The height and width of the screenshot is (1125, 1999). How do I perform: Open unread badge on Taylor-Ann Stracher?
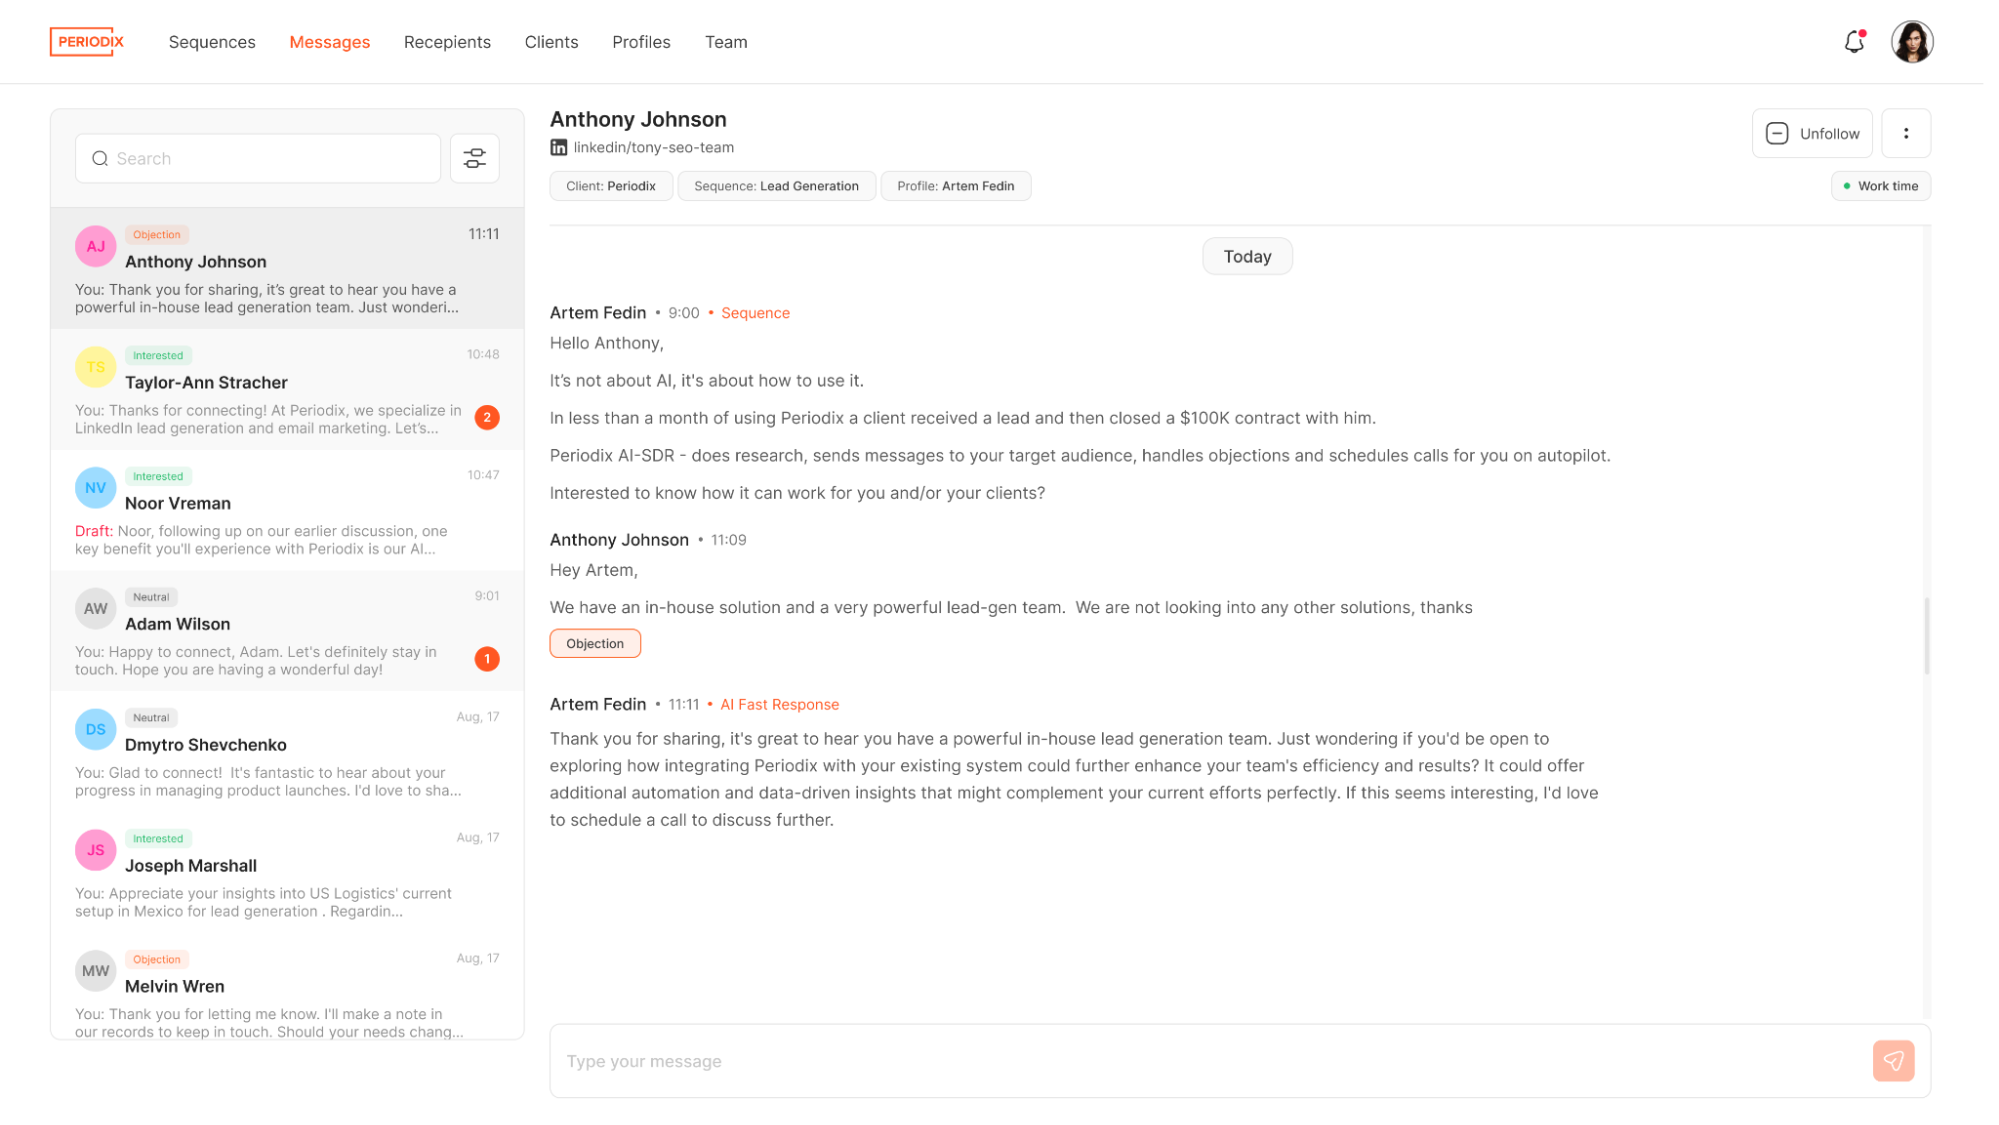point(487,417)
